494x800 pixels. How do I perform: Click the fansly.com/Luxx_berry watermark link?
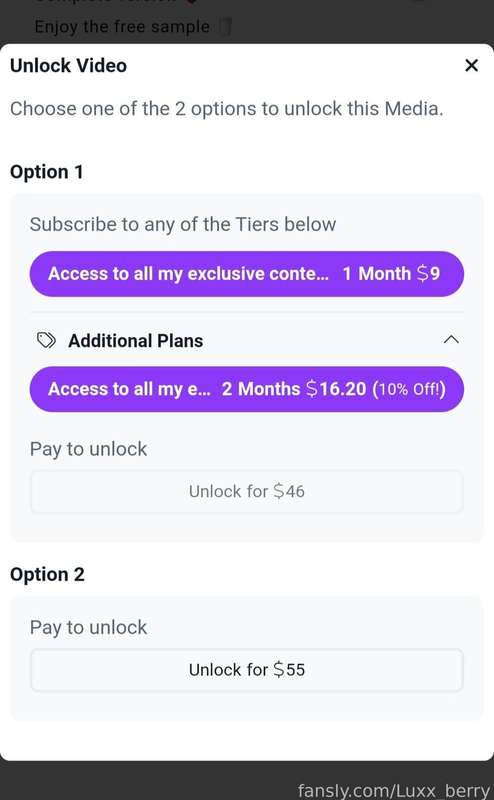point(393,790)
